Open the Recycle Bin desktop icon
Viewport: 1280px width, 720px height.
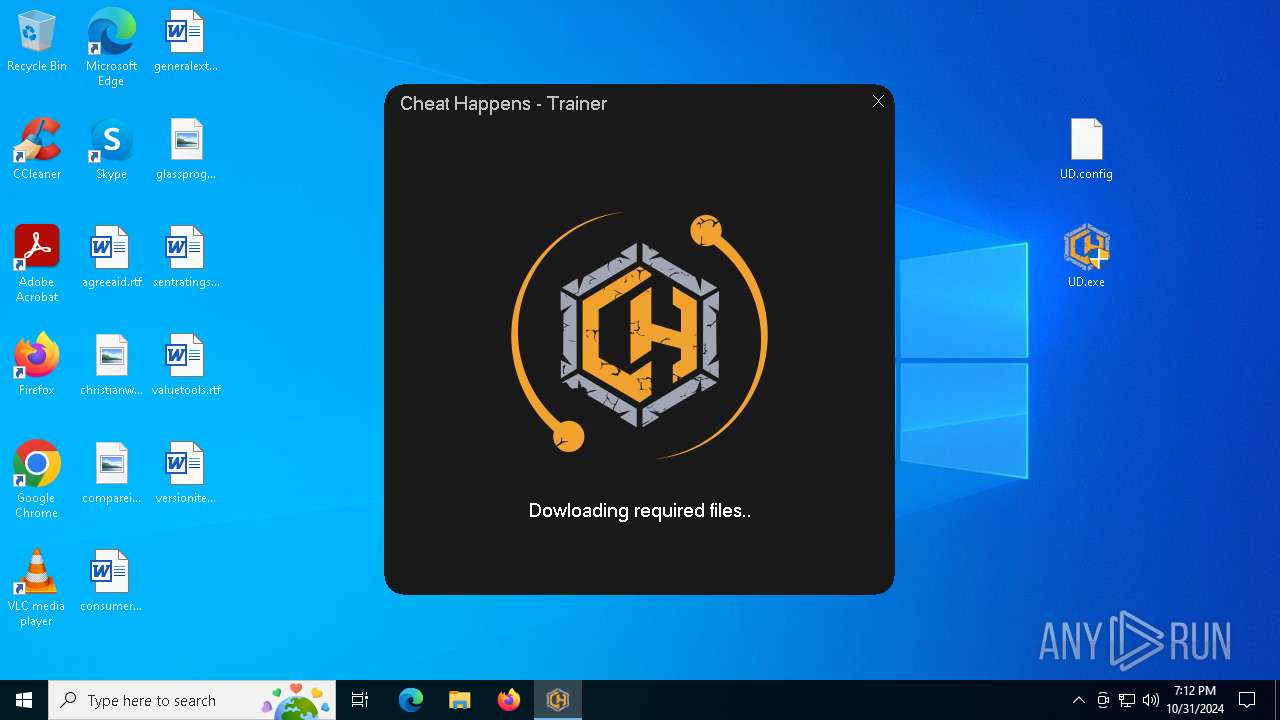point(37,42)
